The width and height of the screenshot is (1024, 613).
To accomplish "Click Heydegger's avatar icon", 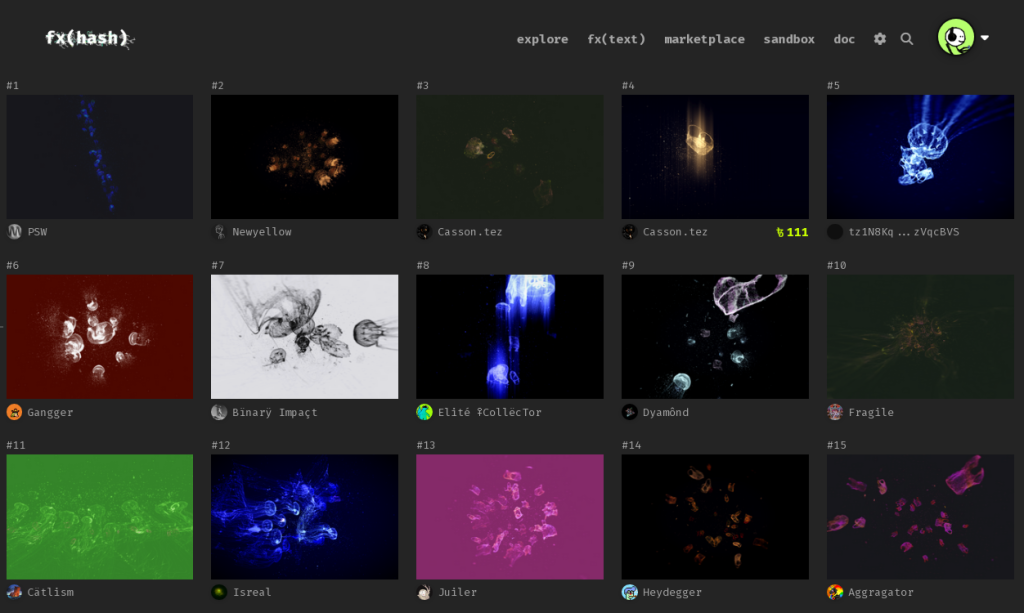I will coord(629,592).
